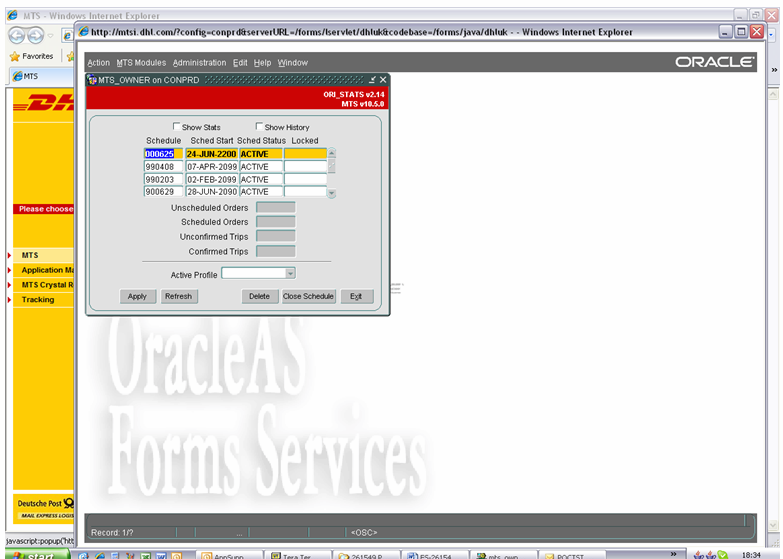The width and height of the screenshot is (783, 559).
Task: Click the Confirmed Trips field
Action: (x=276, y=251)
